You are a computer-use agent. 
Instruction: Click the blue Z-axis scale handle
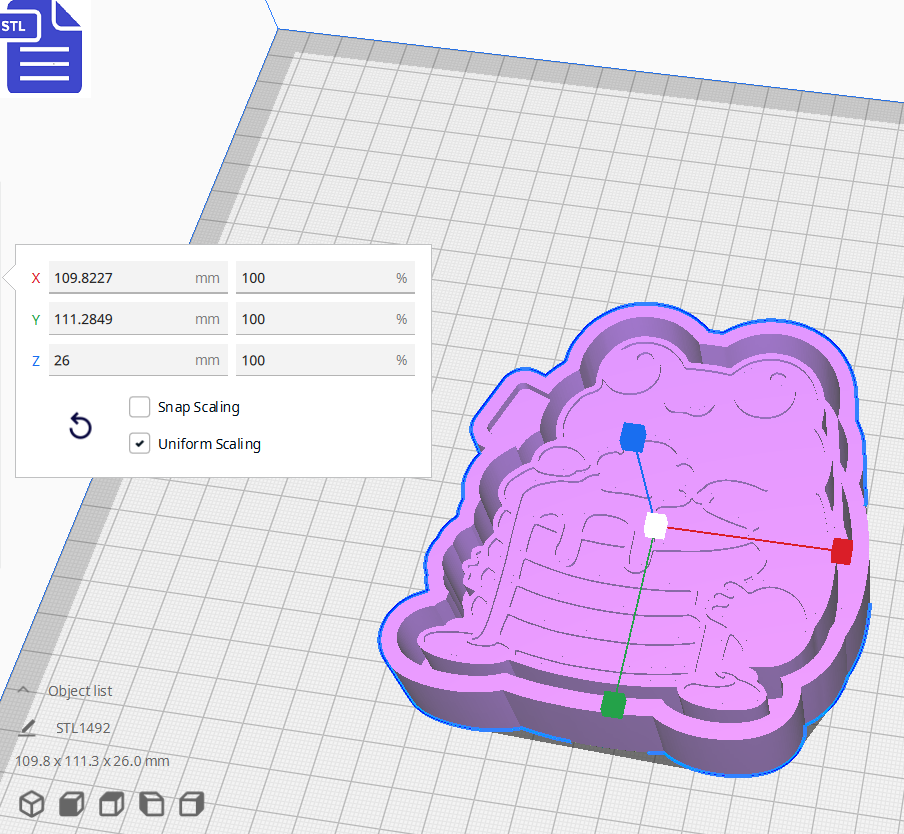coord(632,435)
